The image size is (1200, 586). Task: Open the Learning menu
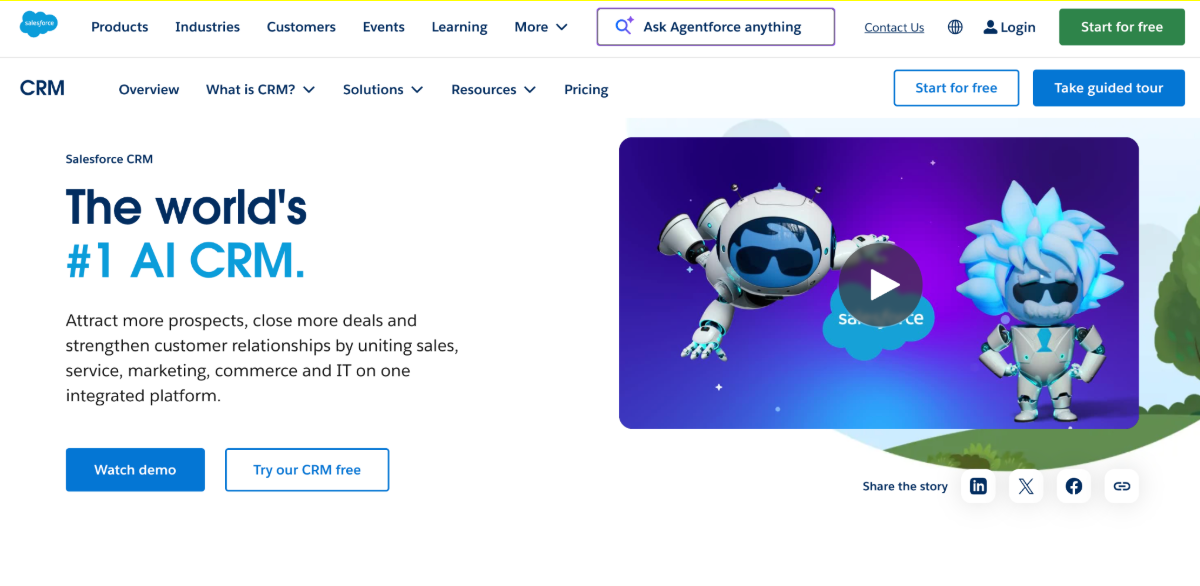(460, 27)
